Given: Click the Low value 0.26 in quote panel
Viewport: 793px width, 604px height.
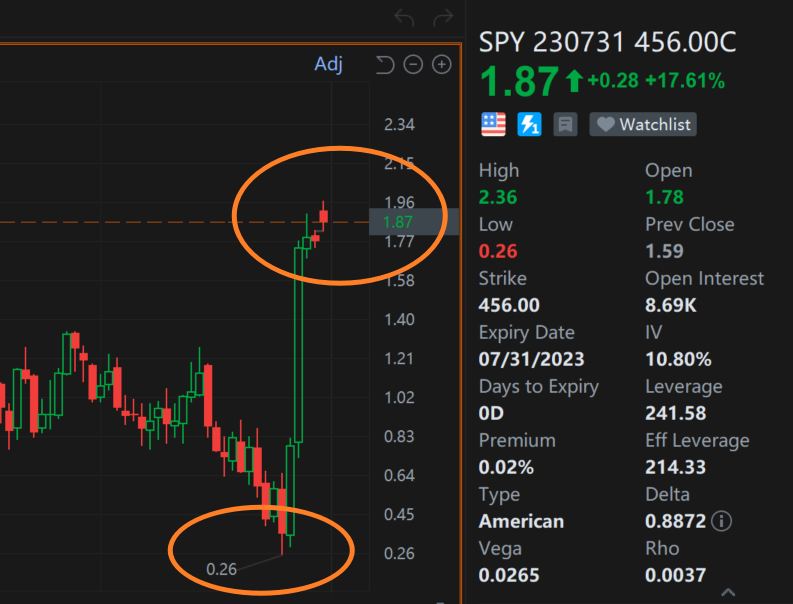Looking at the screenshot, I should 498,251.
